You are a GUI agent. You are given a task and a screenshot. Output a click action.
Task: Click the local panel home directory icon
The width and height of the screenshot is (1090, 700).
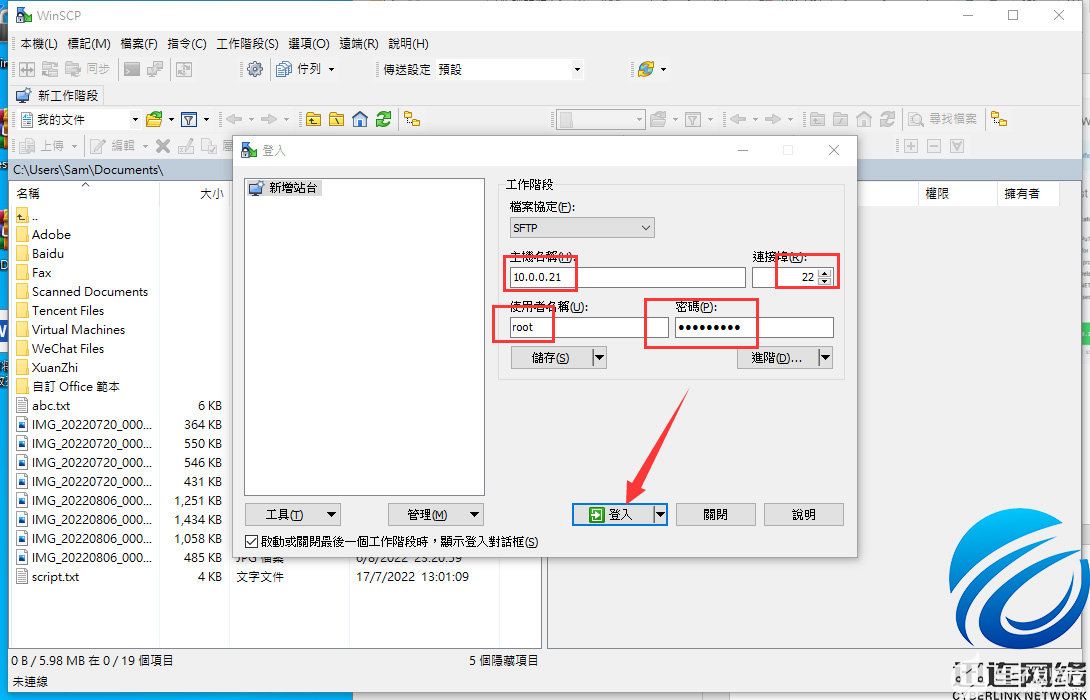[359, 120]
